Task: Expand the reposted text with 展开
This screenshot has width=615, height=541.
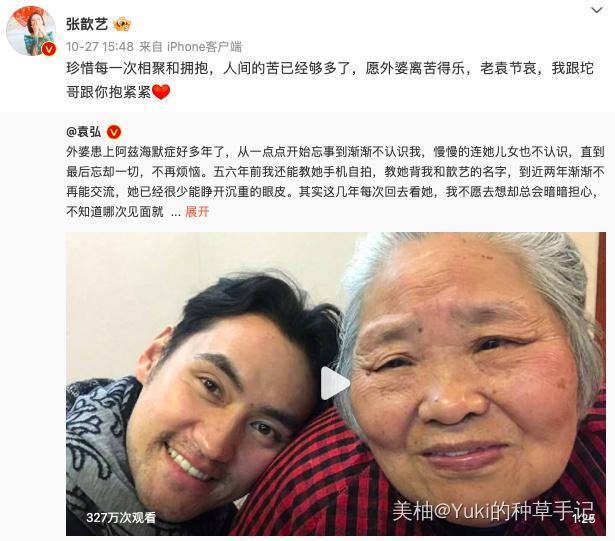Action: (x=197, y=212)
